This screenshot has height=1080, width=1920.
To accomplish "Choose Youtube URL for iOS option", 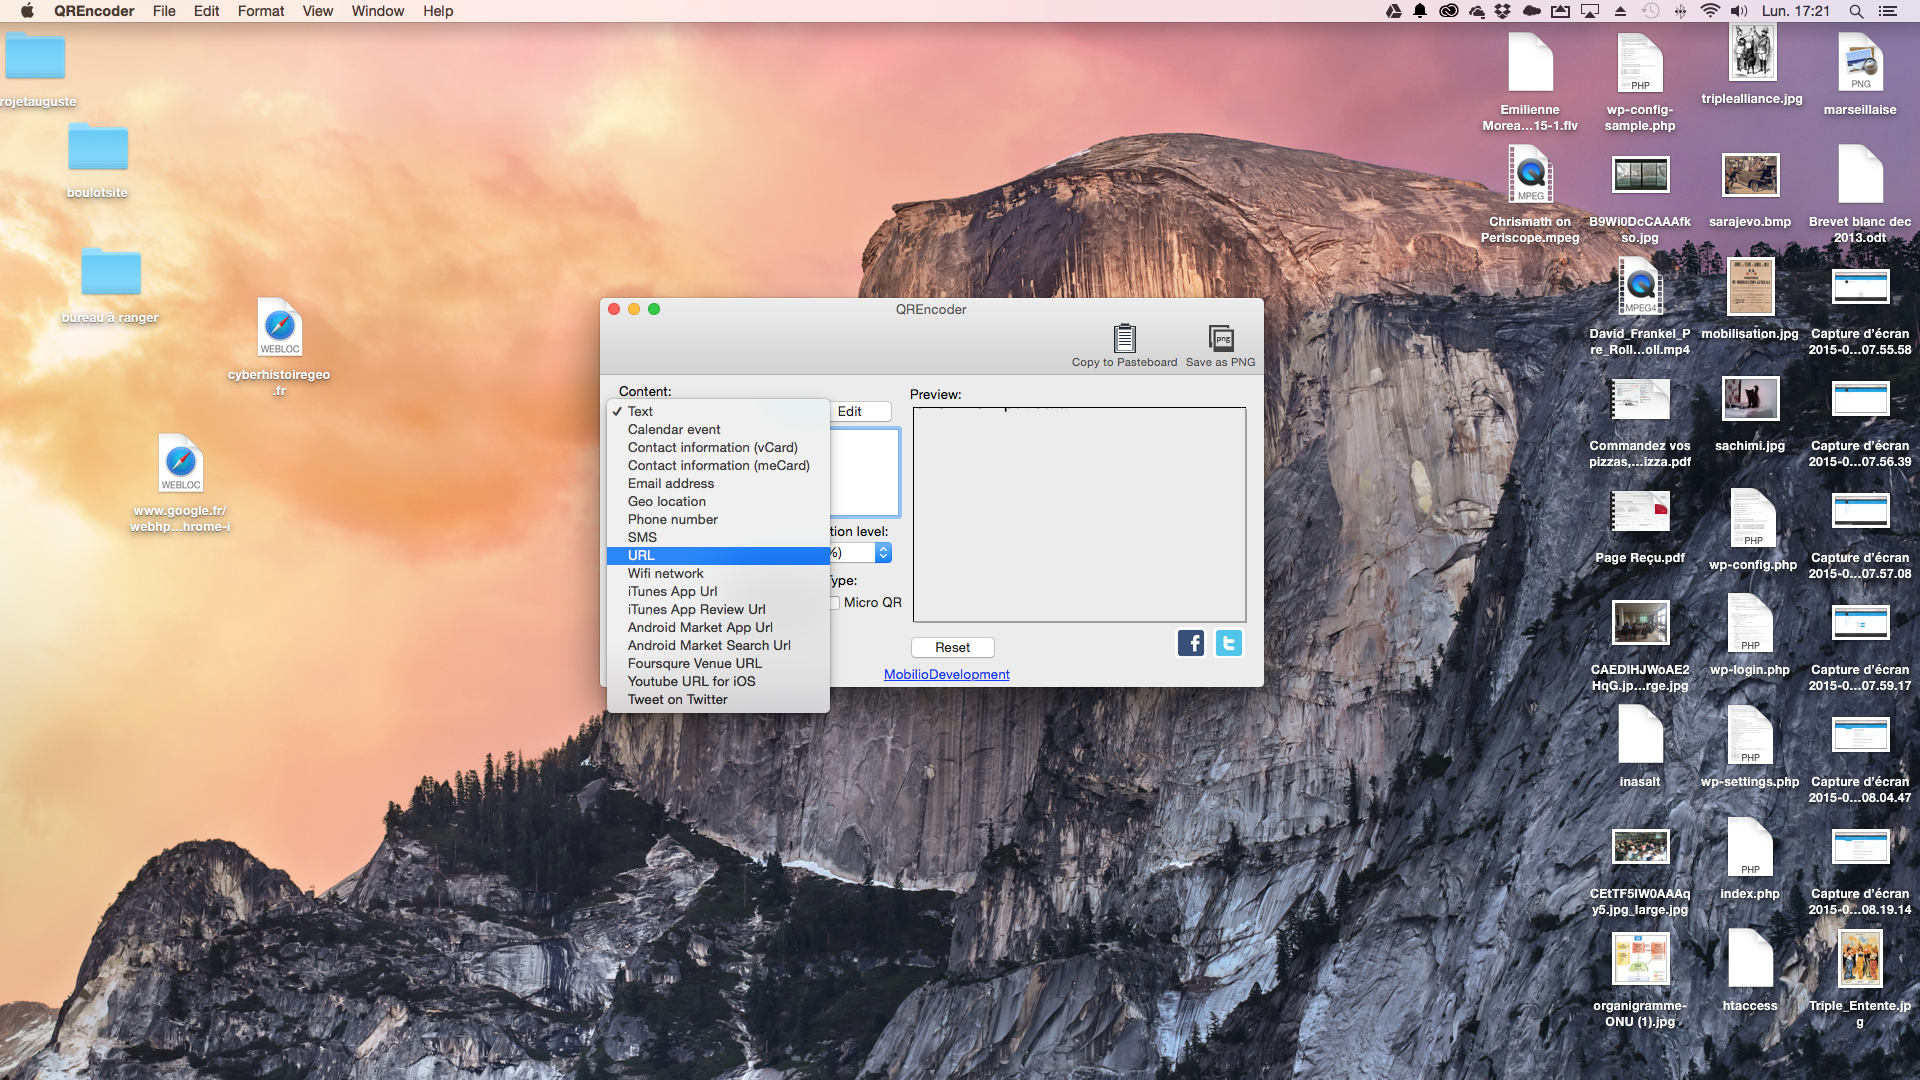I will 718,681.
